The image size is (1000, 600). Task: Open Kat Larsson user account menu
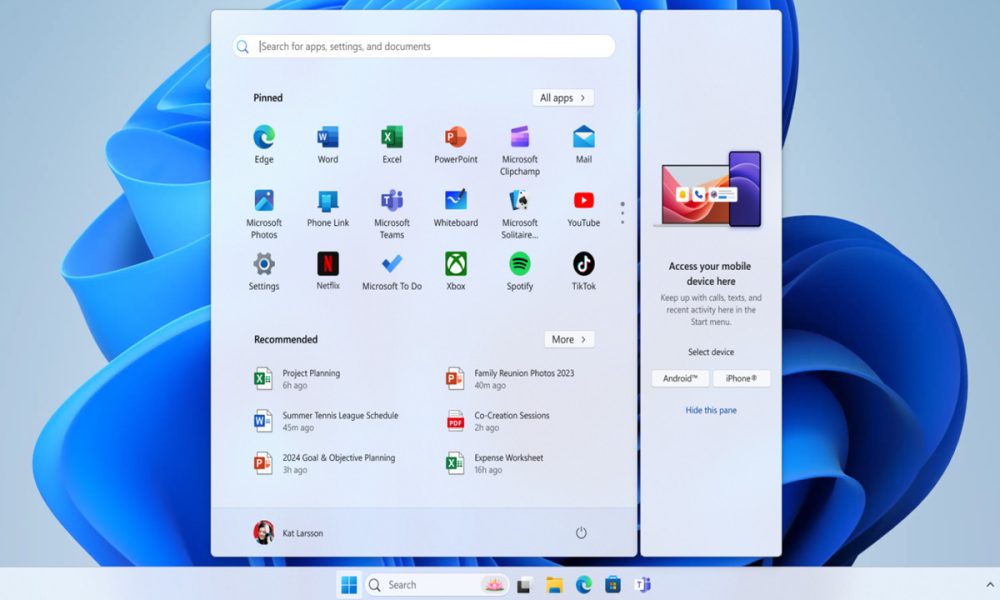pos(288,532)
